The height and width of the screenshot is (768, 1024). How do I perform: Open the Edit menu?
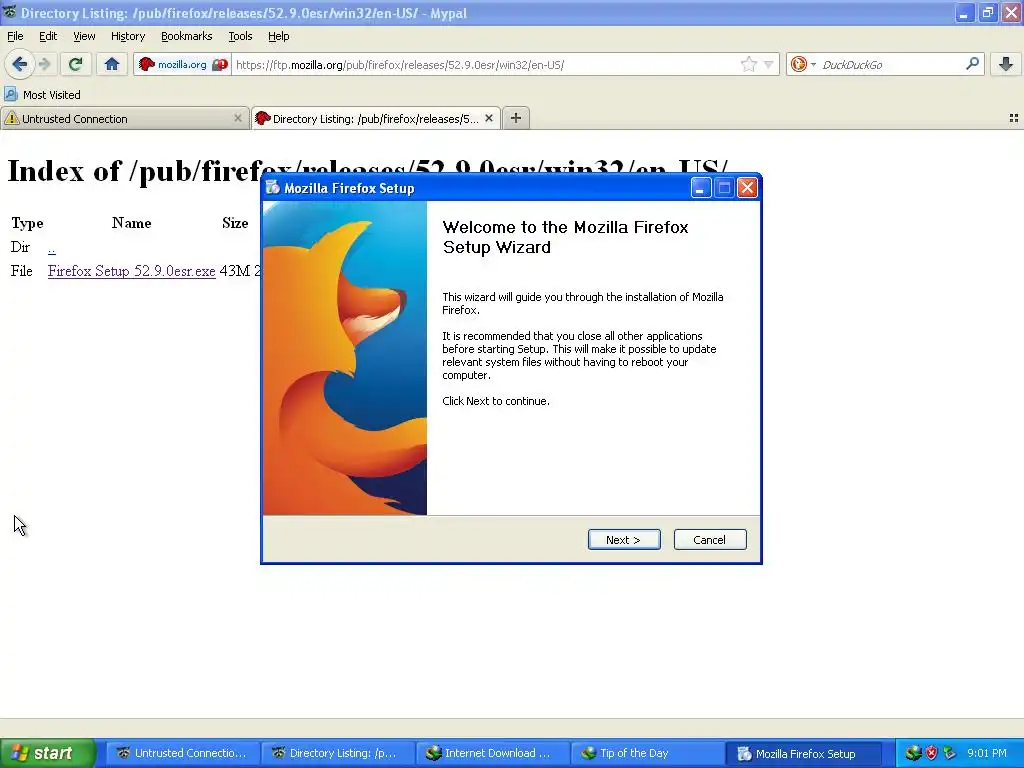(48, 37)
